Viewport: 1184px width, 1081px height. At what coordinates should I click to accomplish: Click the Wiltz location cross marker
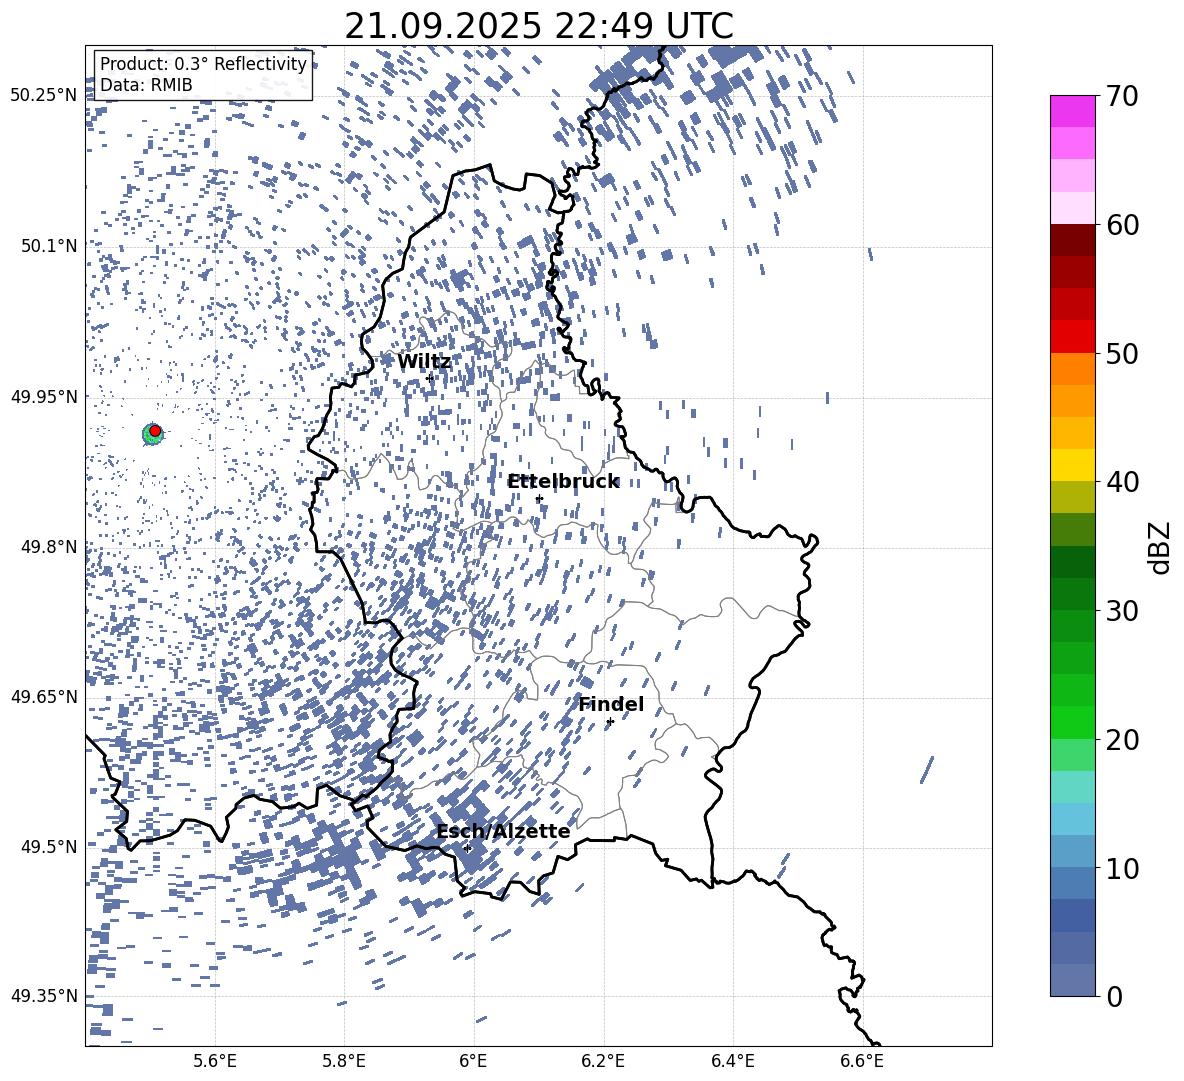click(430, 378)
